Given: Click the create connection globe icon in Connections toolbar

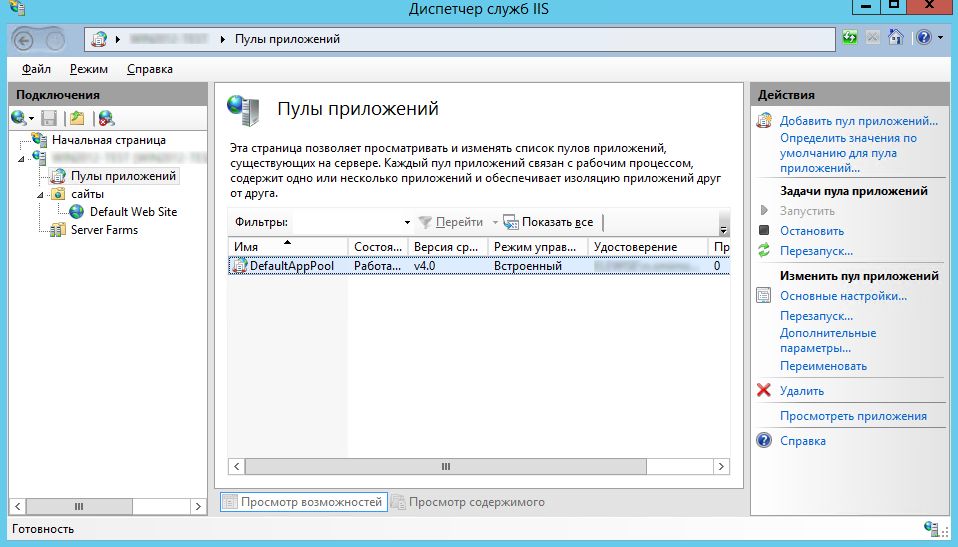Looking at the screenshot, I should [19, 117].
